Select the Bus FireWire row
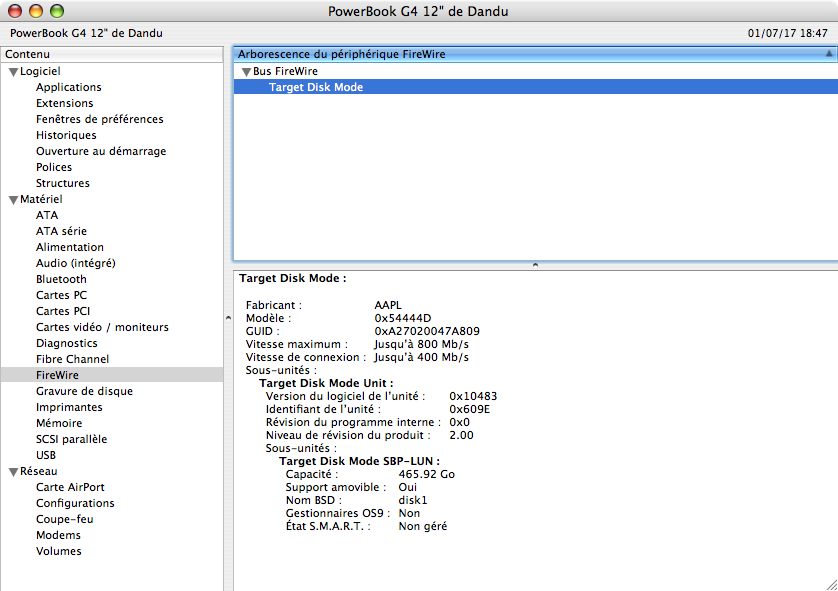Screen dimensions: 838x591 [x=535, y=71]
